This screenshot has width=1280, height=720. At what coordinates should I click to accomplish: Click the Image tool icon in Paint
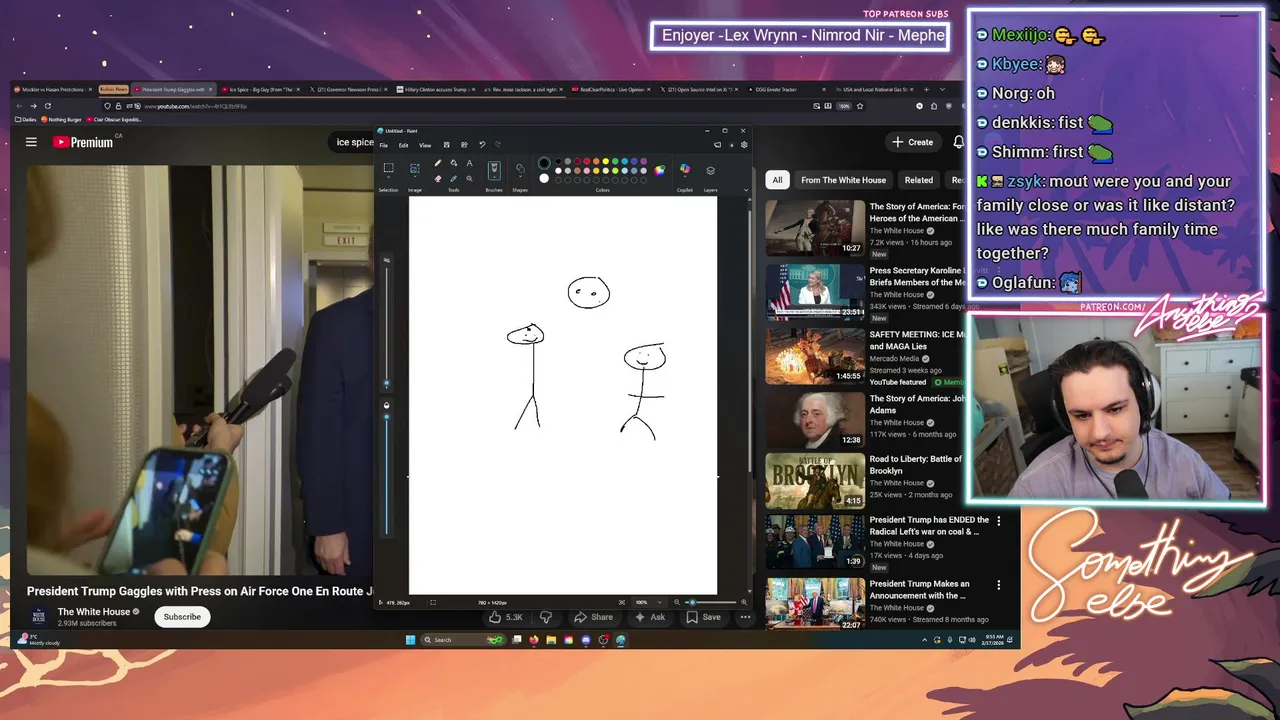pos(415,168)
